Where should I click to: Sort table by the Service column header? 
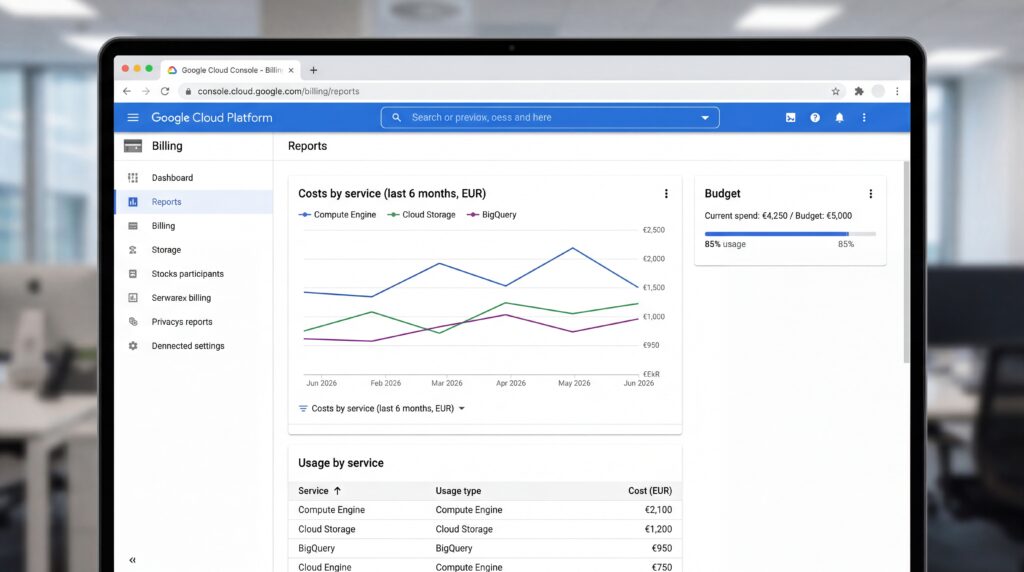pyautogui.click(x=319, y=491)
